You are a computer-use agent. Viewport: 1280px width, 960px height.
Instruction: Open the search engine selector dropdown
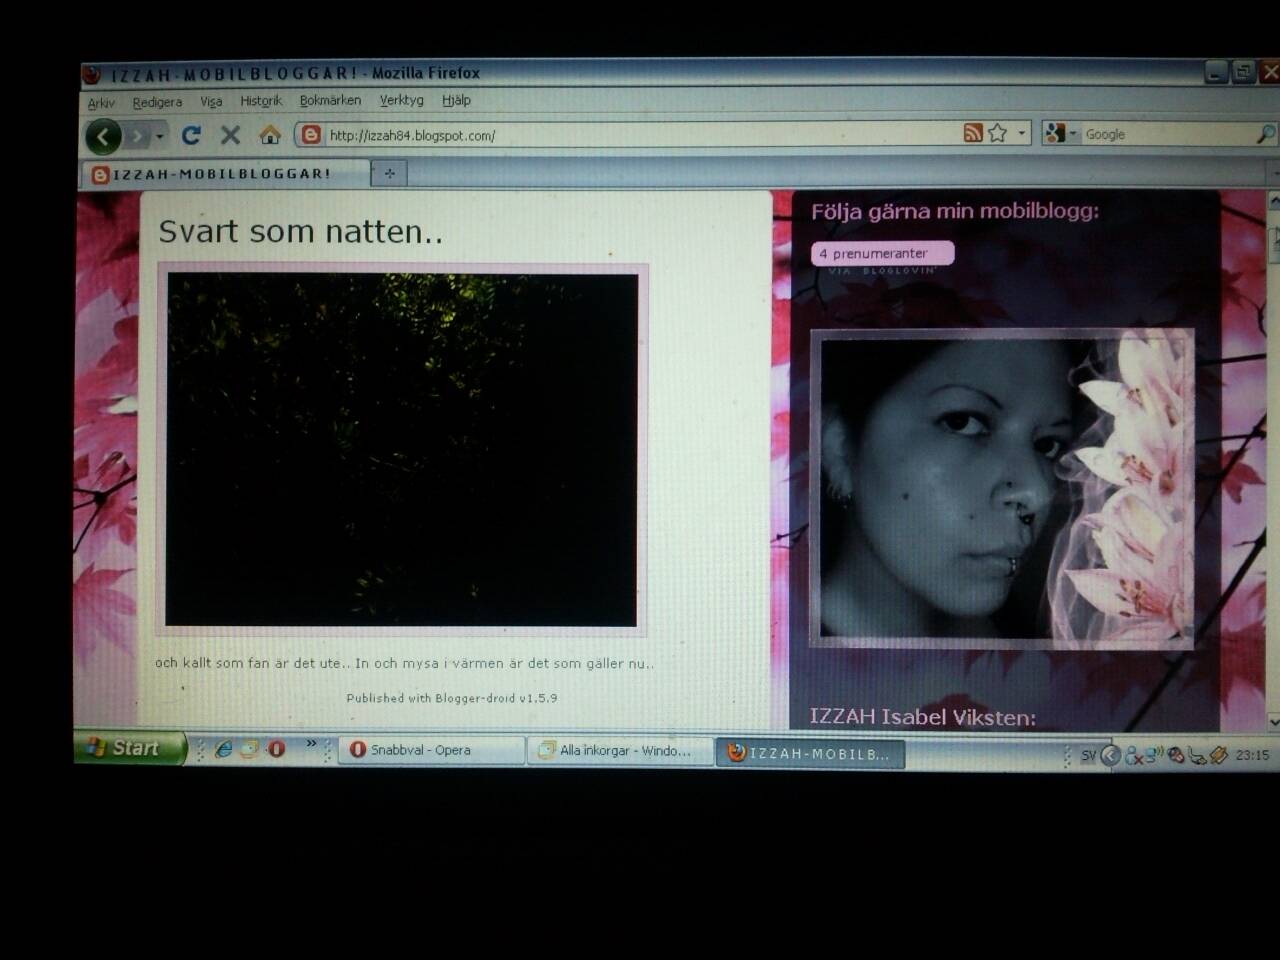tap(1060, 134)
